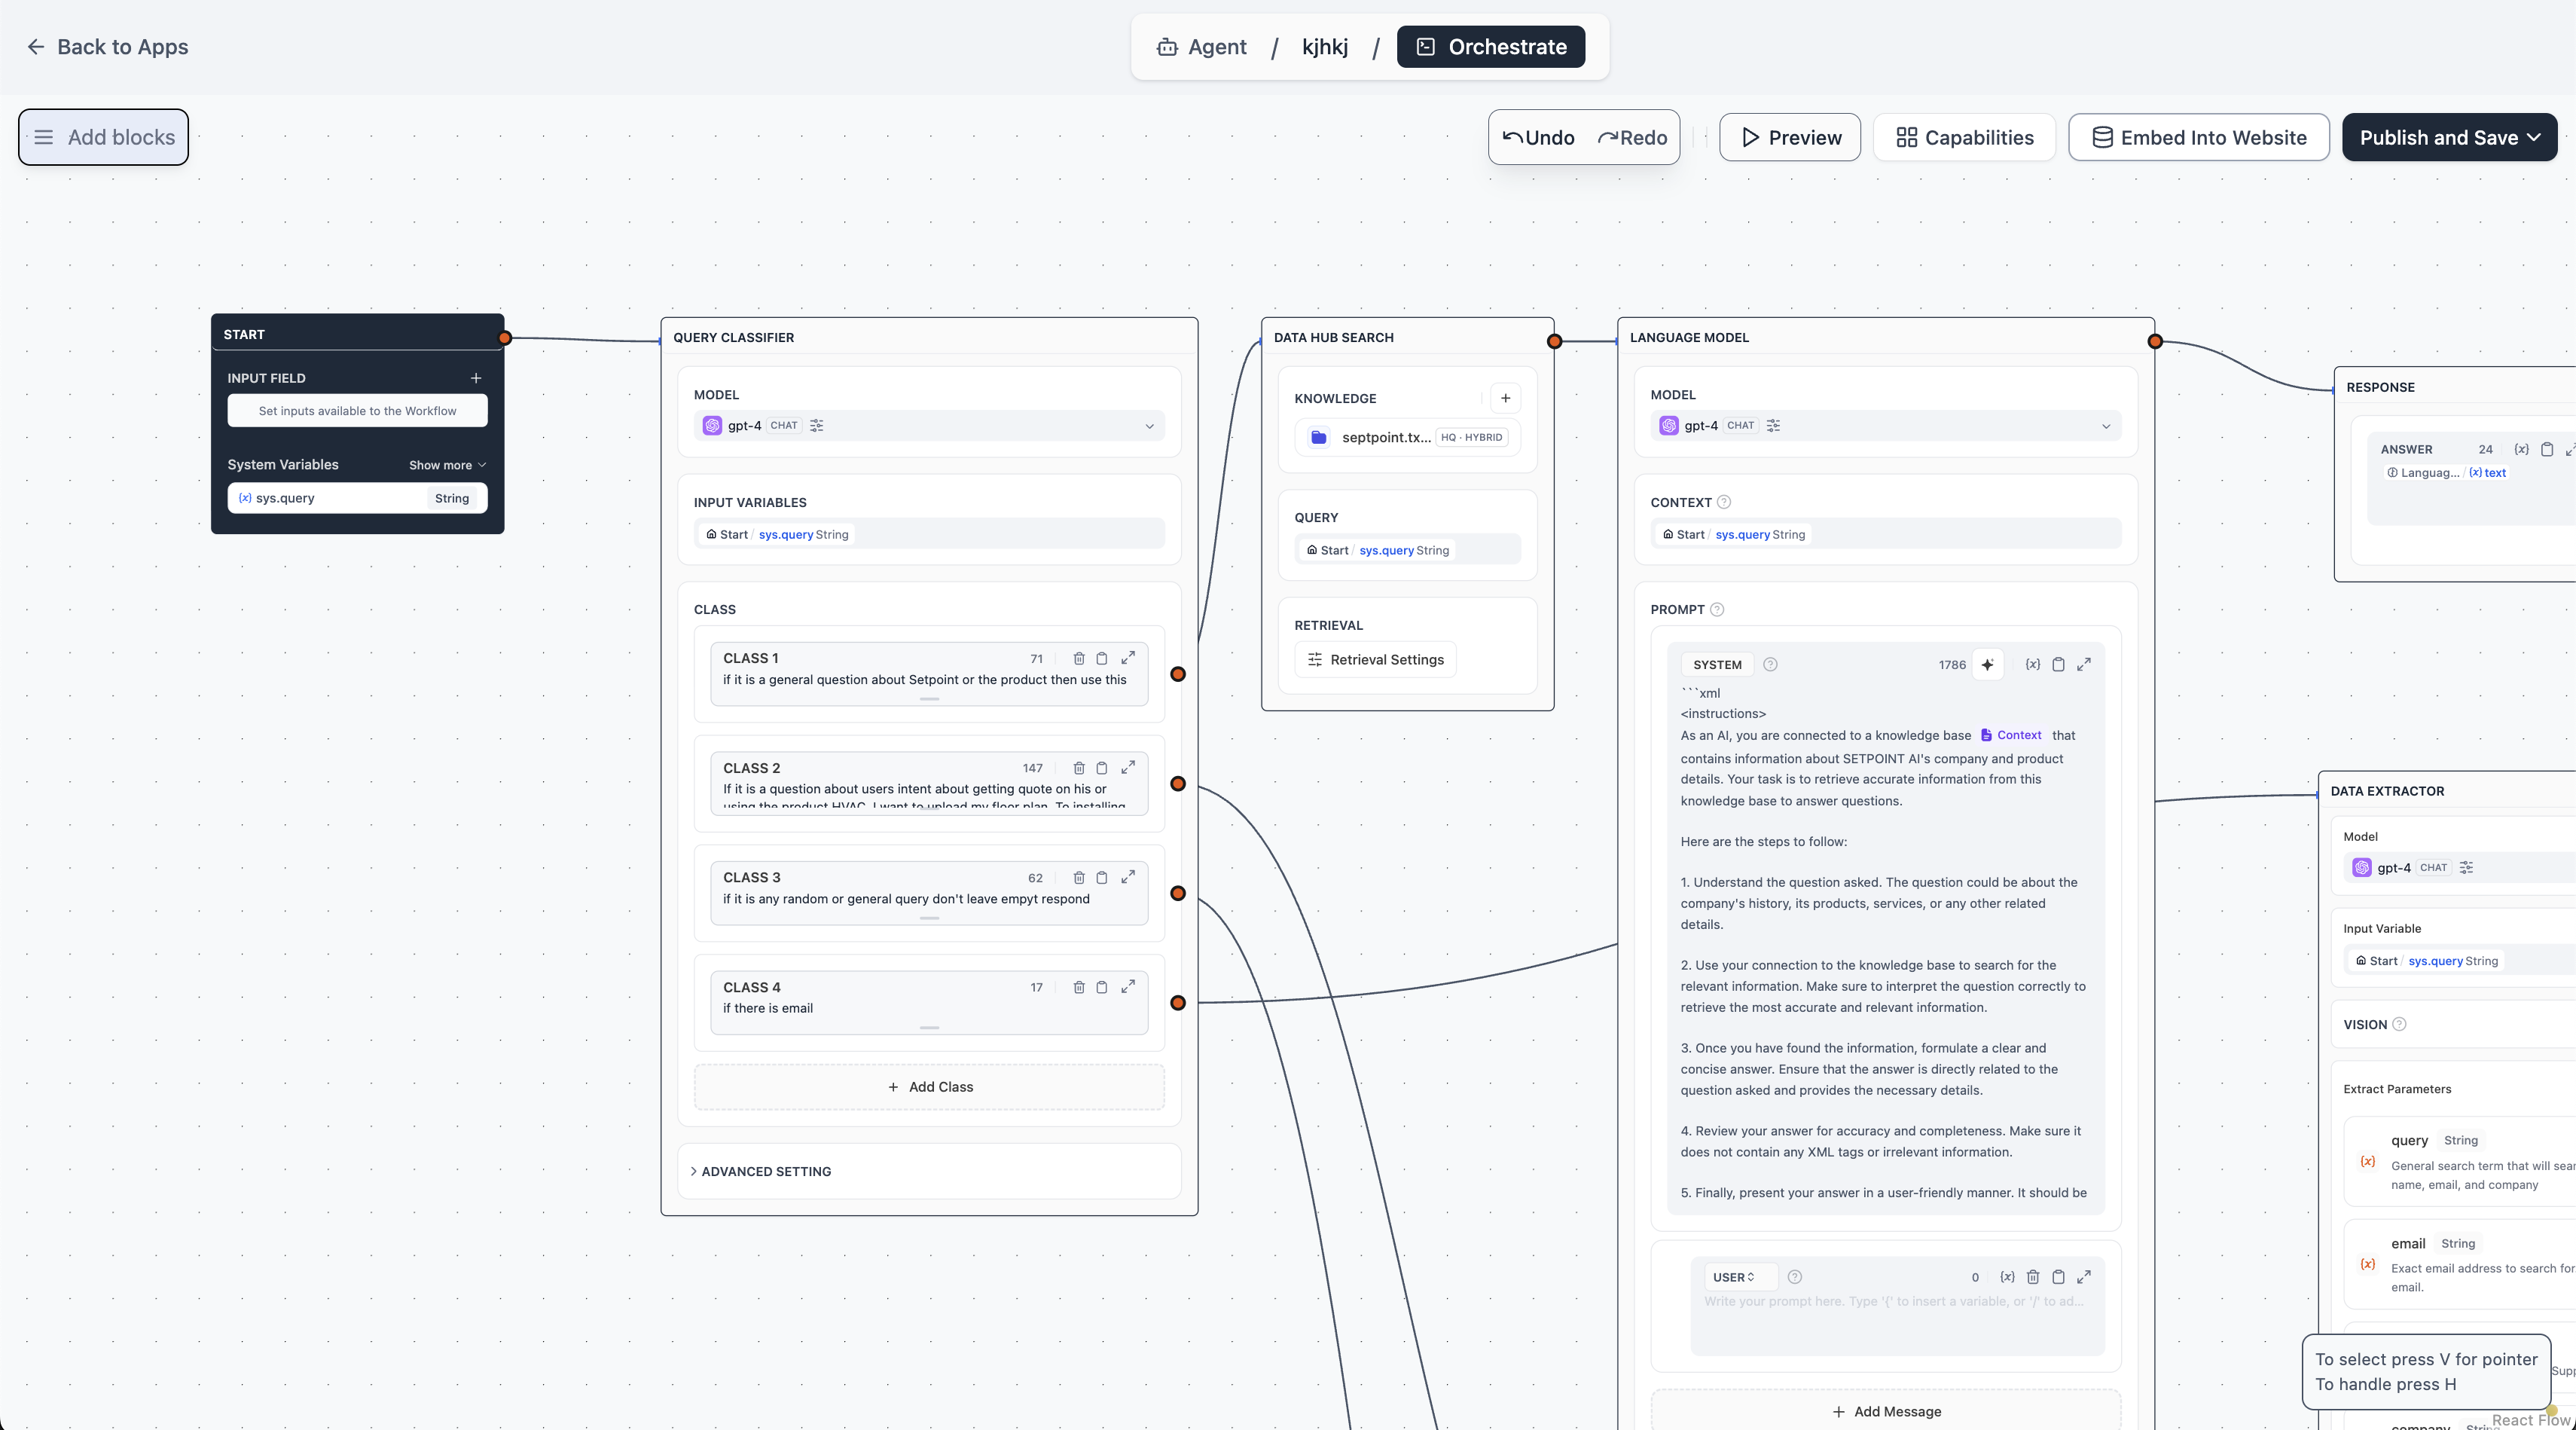Click the sparkle generate icon in SYSTEM prompt
Screen dimensions: 2576x1430
coord(1987,664)
